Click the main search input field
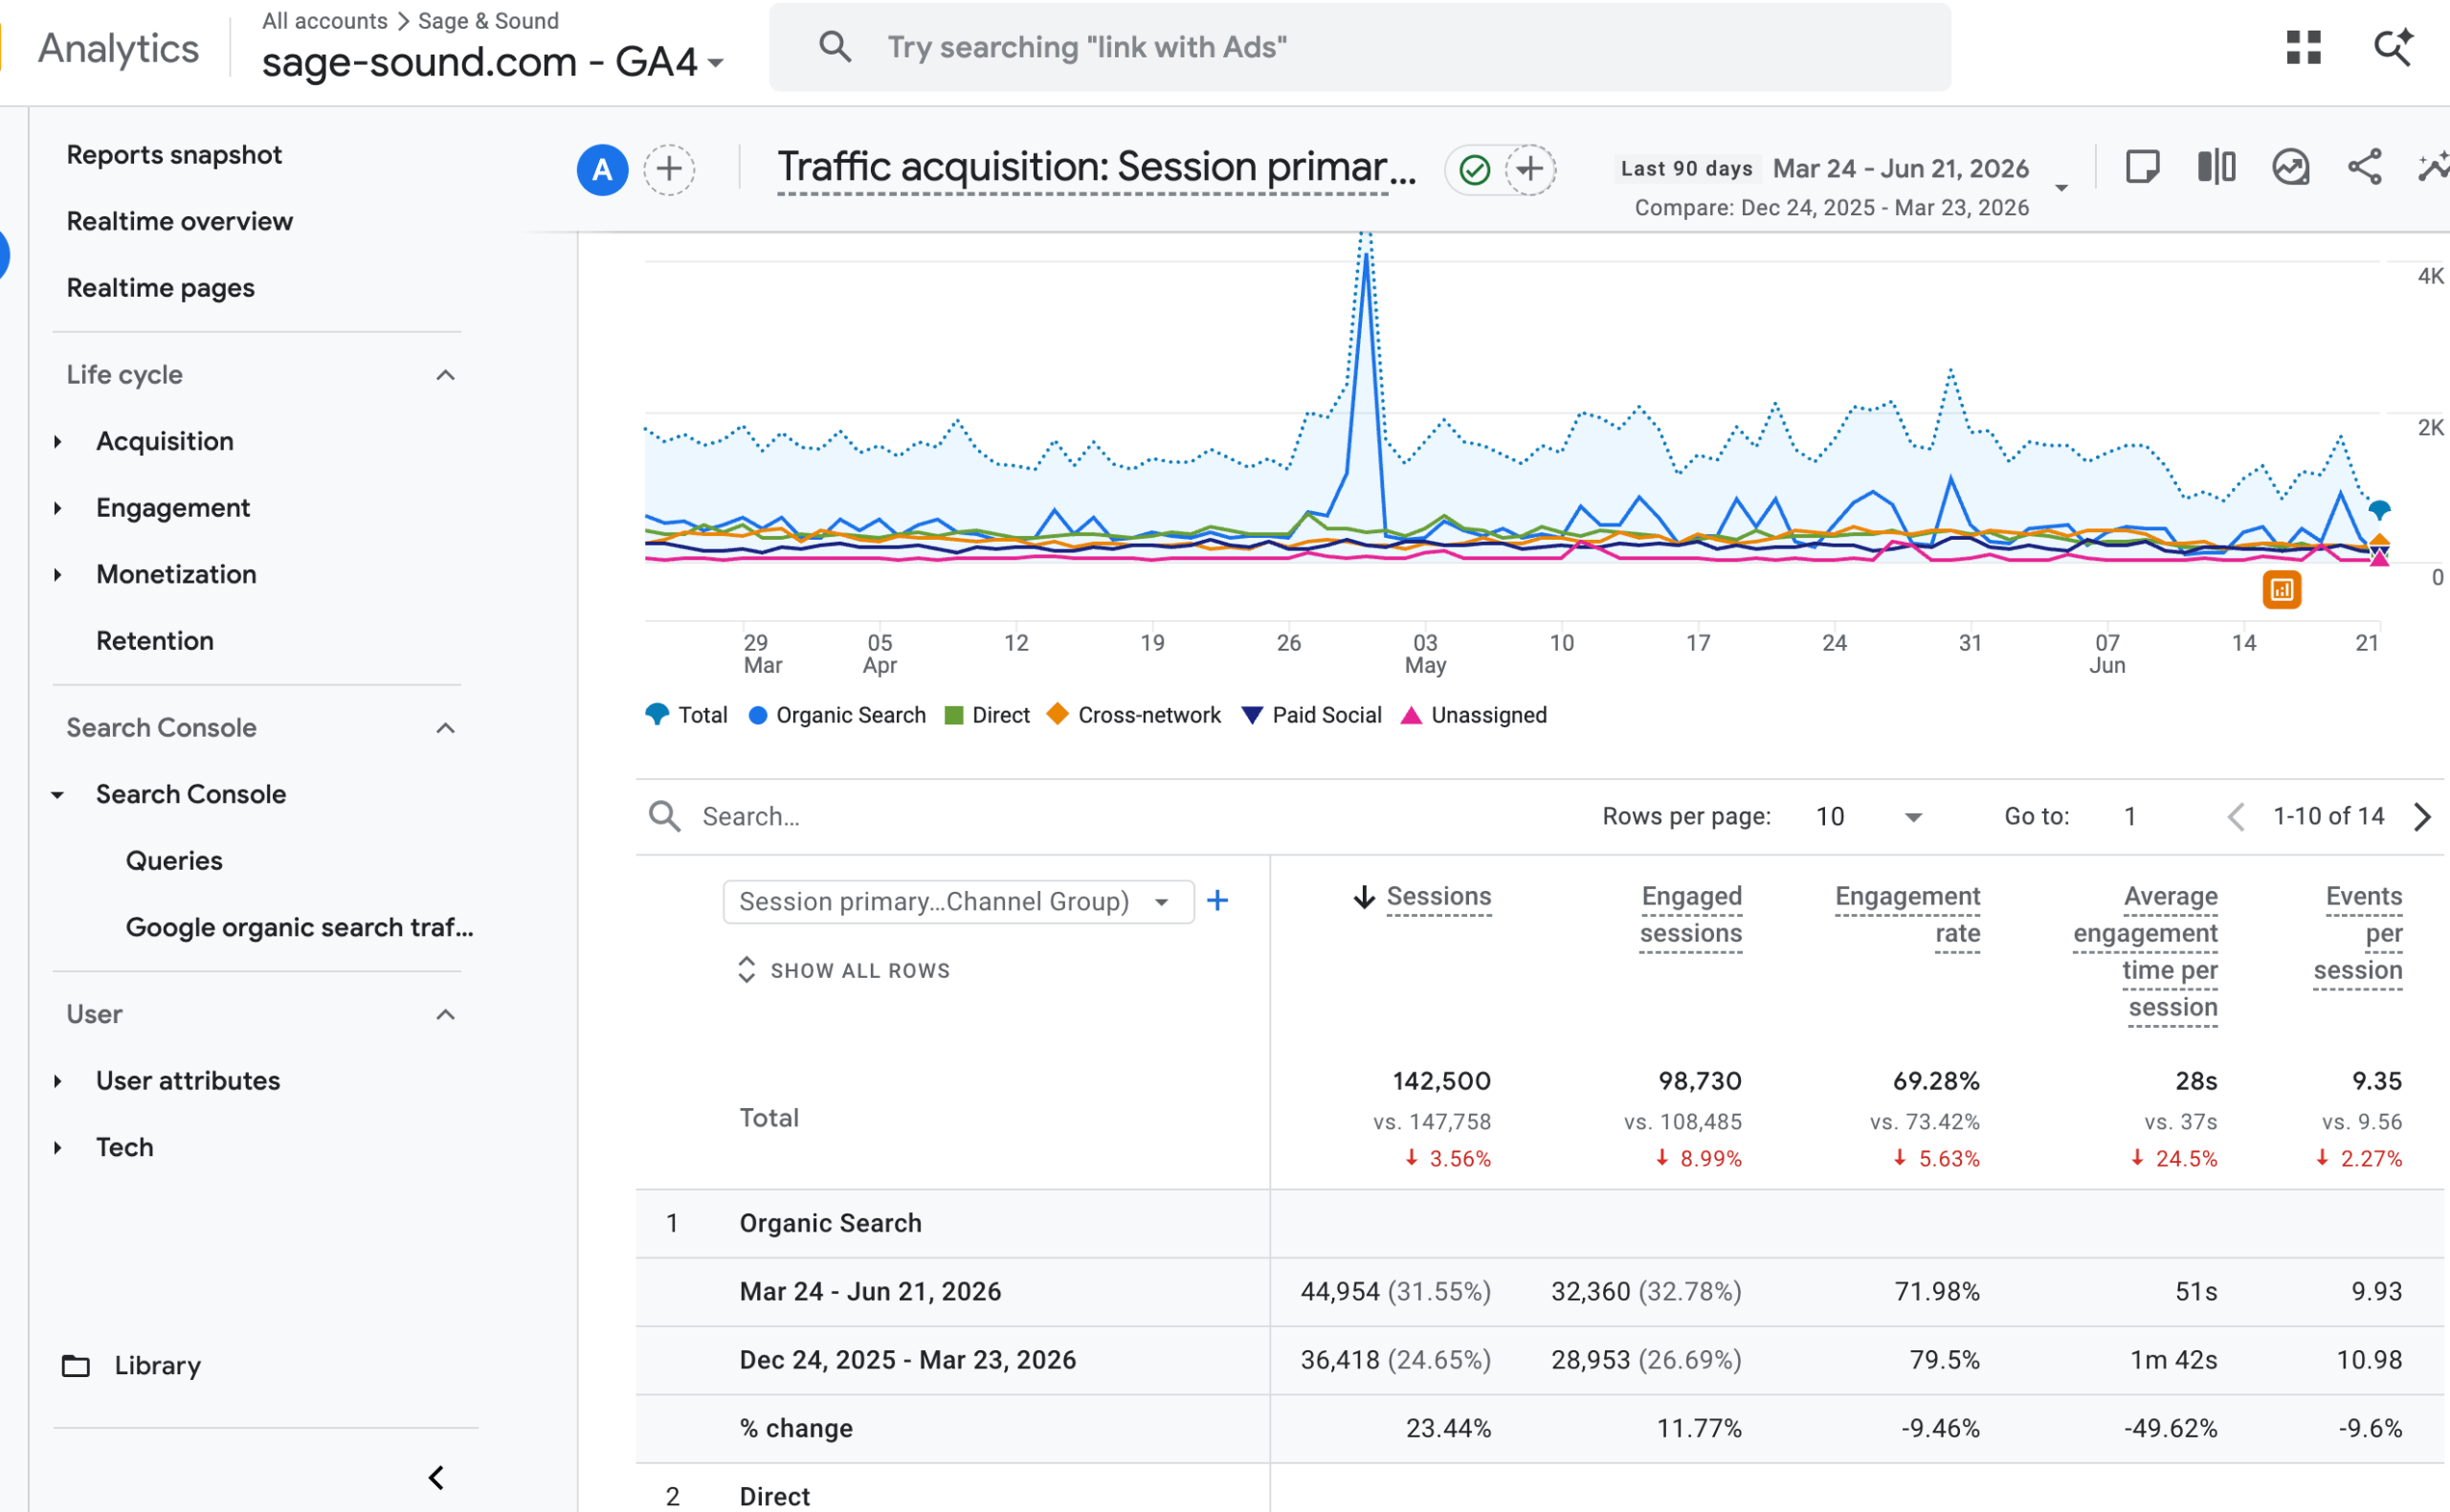The image size is (2450, 1512). (x=1359, y=47)
